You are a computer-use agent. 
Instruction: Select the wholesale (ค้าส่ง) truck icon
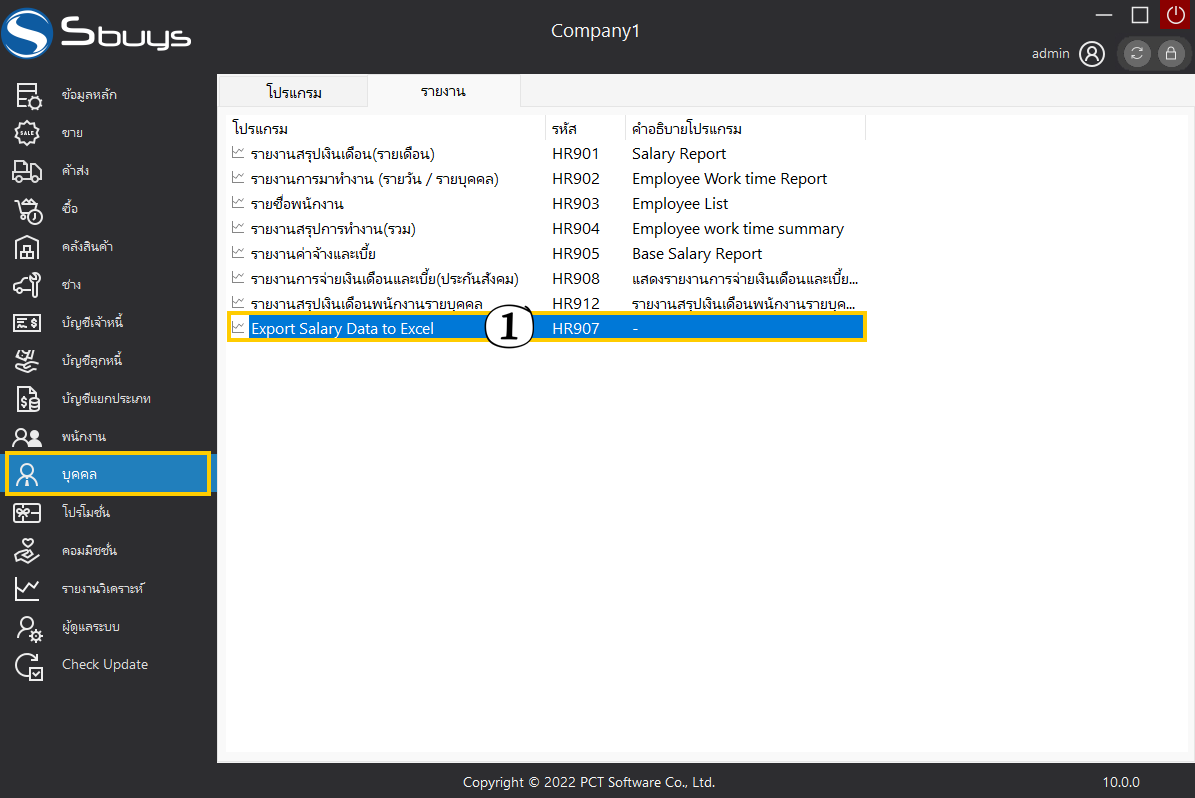(x=27, y=171)
